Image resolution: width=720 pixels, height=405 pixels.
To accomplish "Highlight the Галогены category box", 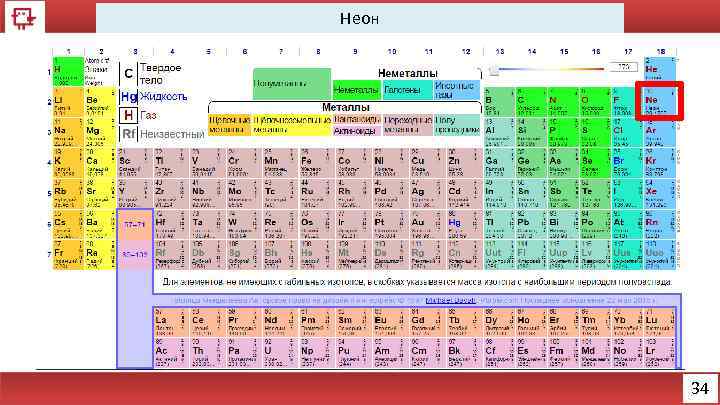I will tap(407, 90).
